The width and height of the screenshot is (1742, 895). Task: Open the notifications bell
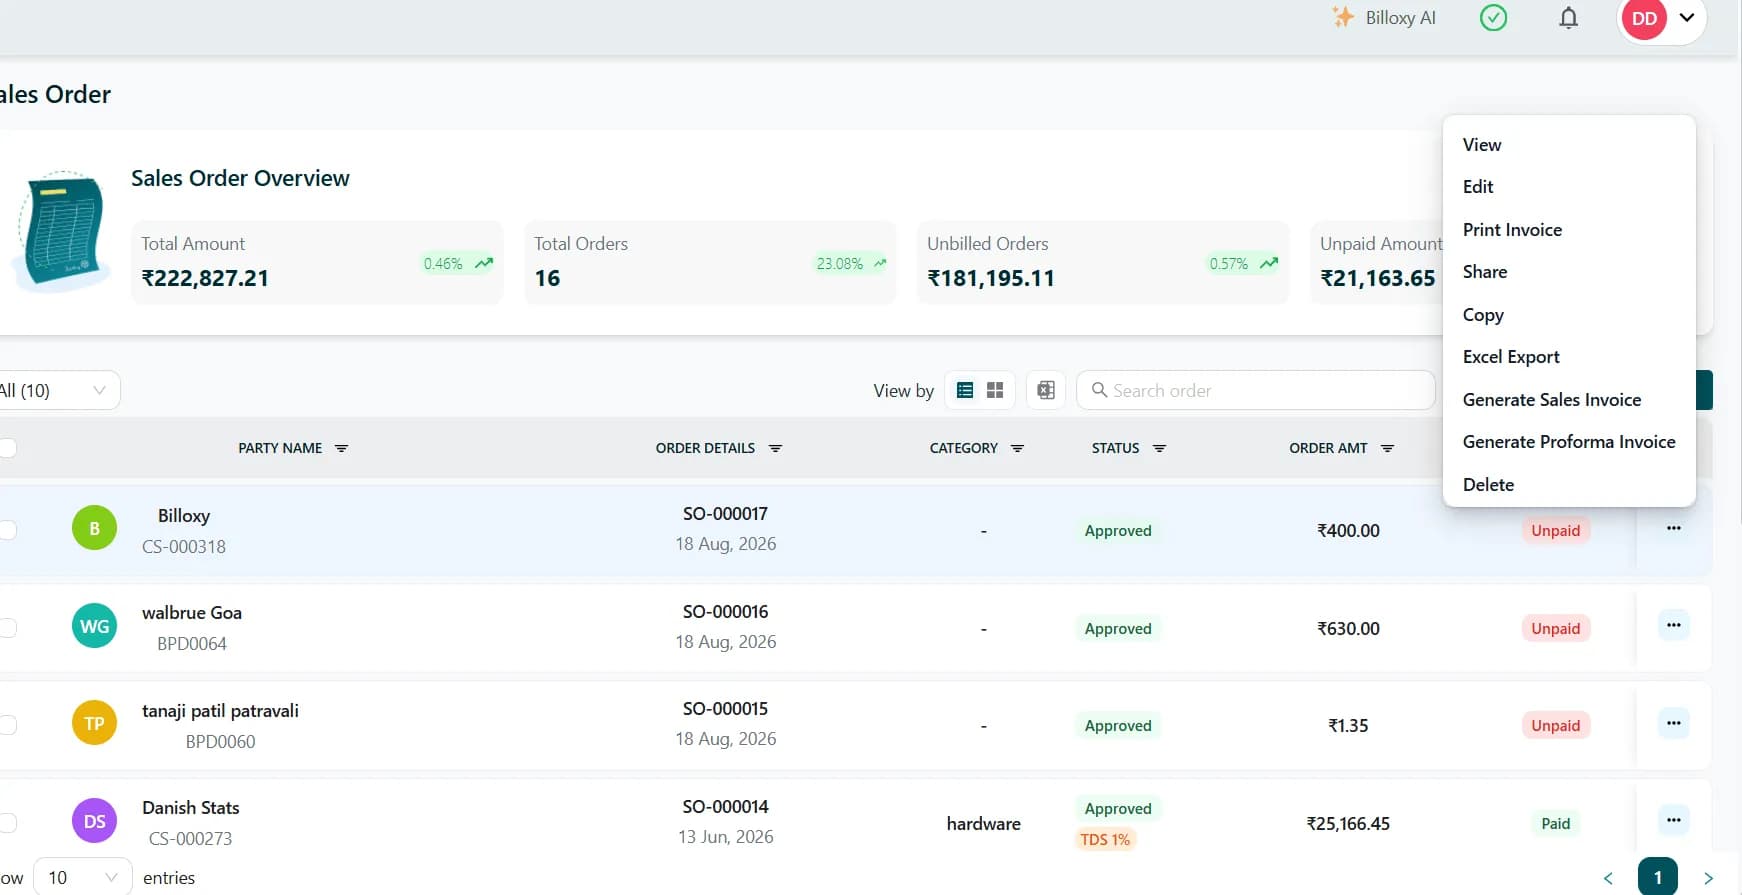coord(1569,18)
